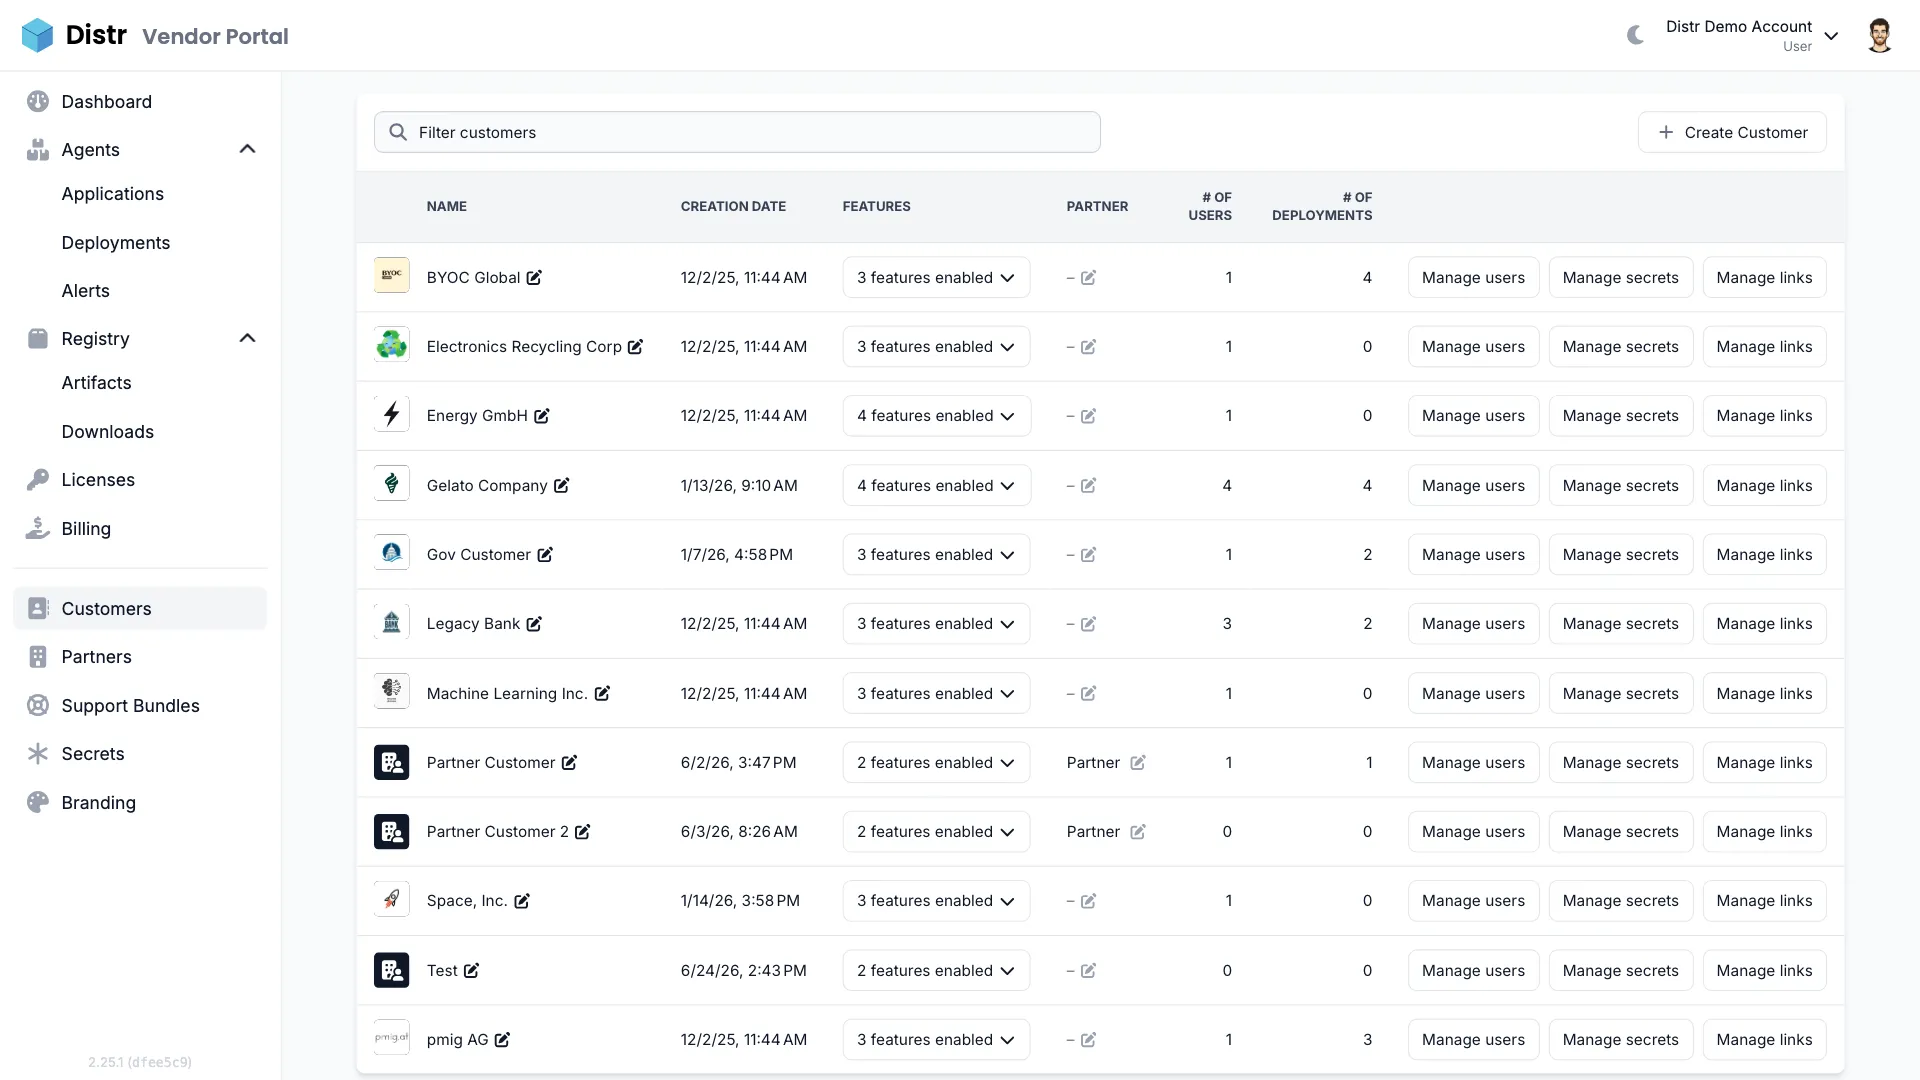The width and height of the screenshot is (1920, 1080).
Task: Open Partner Customer features dropdown
Action: (x=936, y=763)
